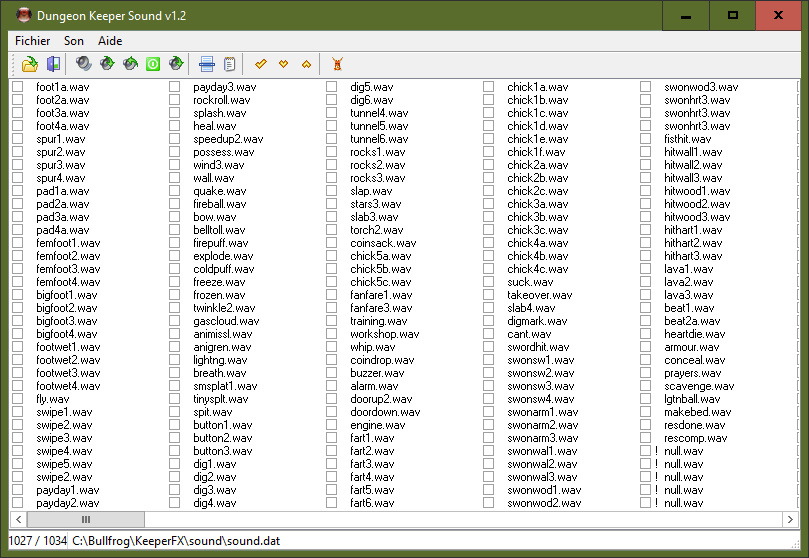Toggle the dig5.wav checkbox
The height and width of the screenshot is (558, 809).
tap(331, 87)
